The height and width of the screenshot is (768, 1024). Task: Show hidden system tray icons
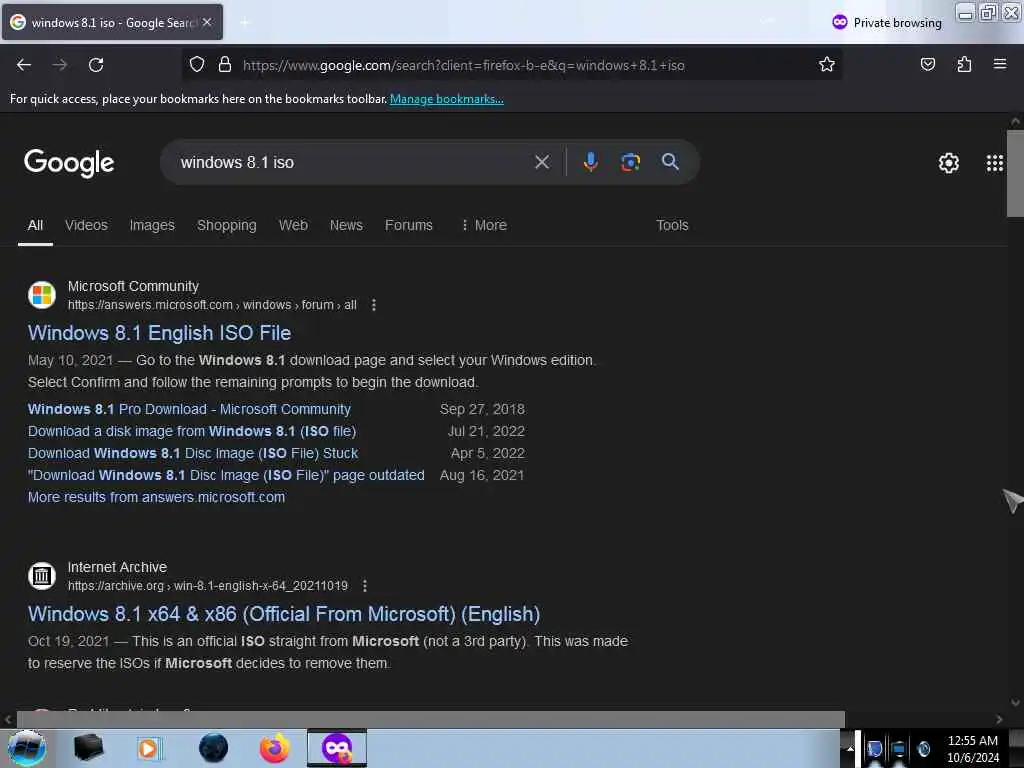[x=850, y=749]
